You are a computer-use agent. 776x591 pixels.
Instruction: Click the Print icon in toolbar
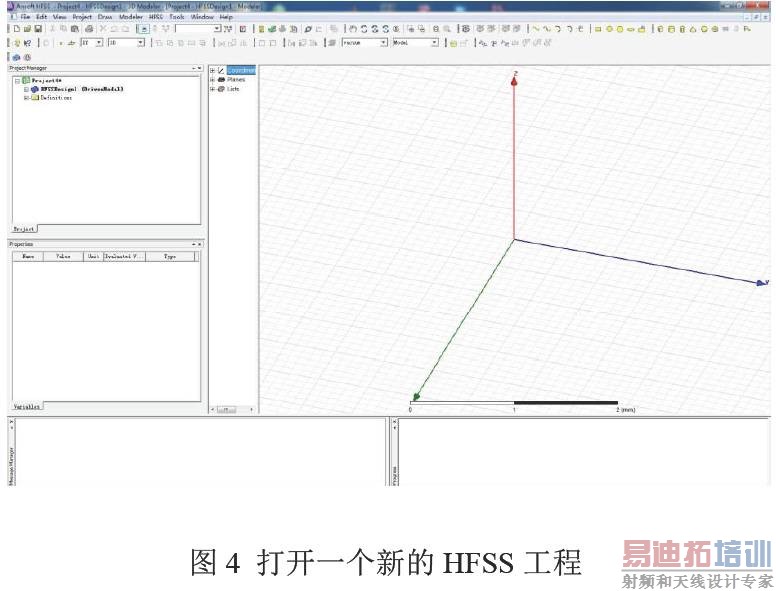coord(89,29)
